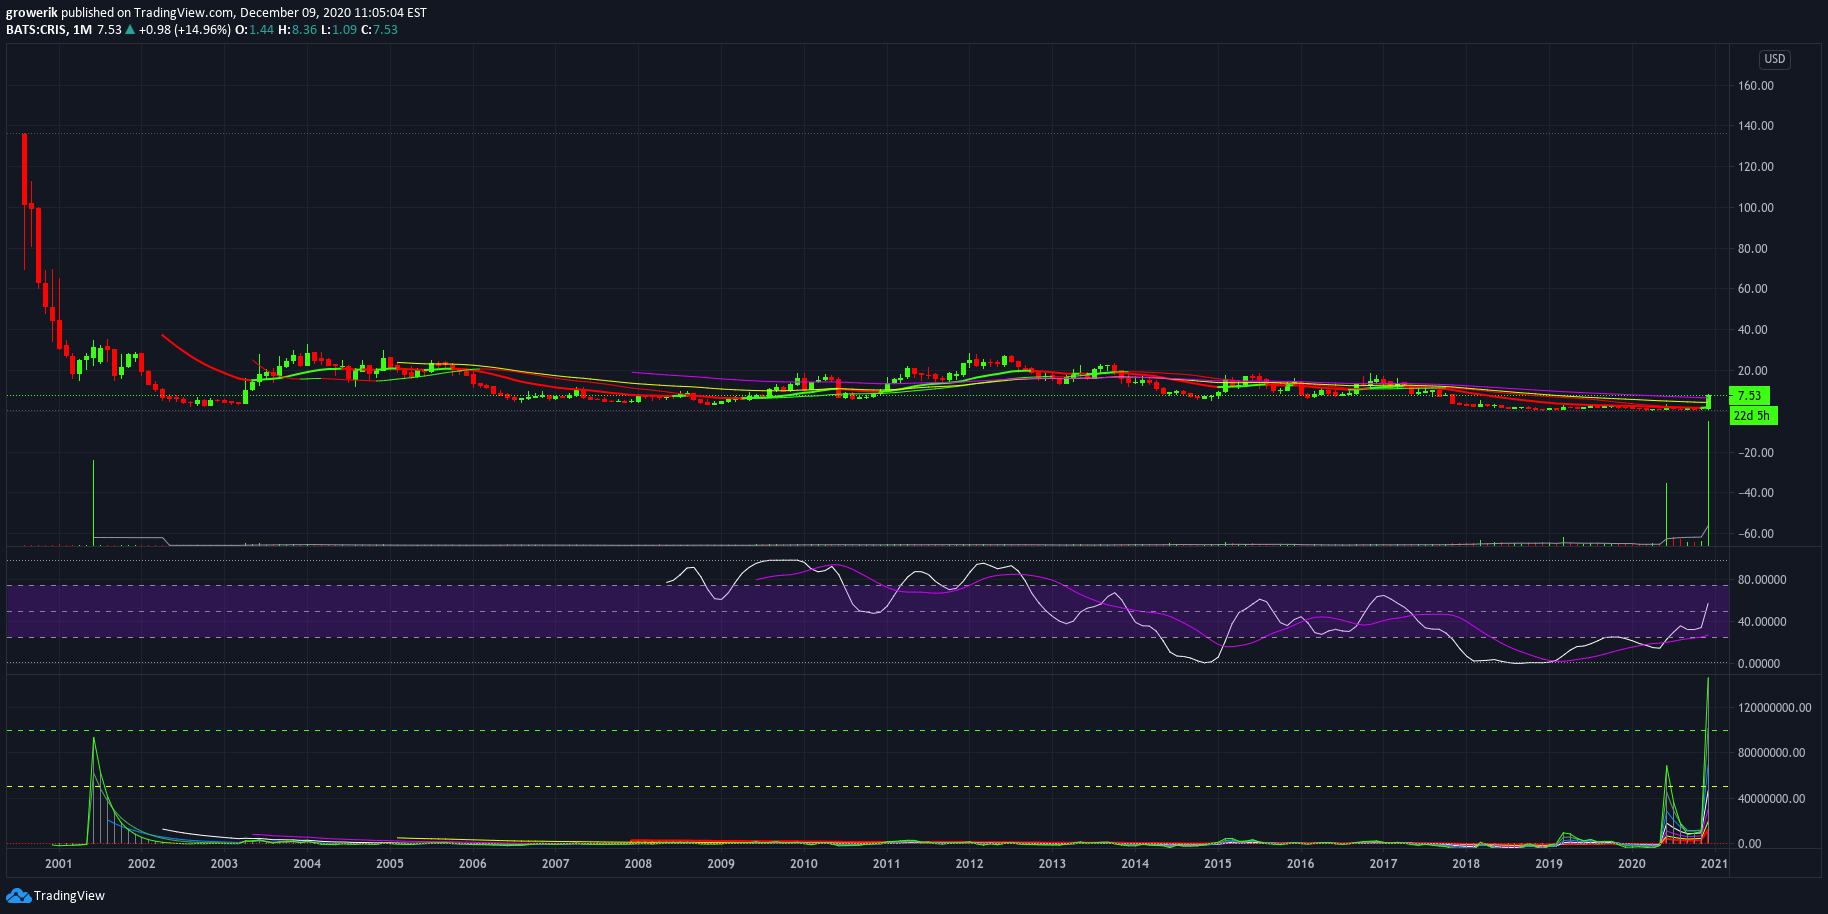This screenshot has width=1828, height=914.
Task: Click the 40000000.00 volume scale label
Action: coord(1772,799)
